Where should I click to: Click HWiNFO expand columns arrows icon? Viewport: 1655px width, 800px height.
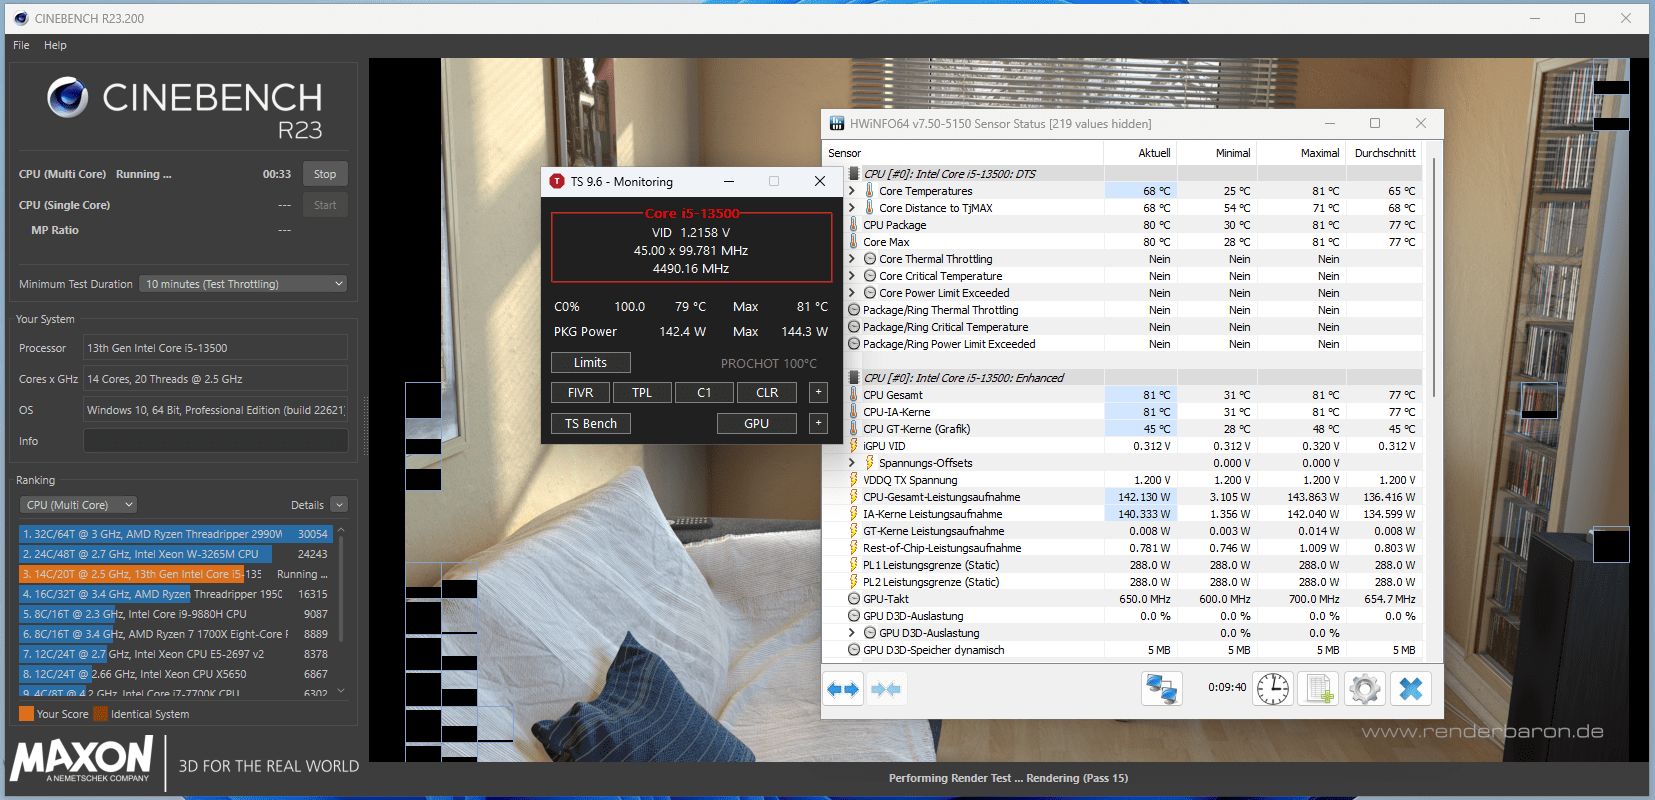843,689
